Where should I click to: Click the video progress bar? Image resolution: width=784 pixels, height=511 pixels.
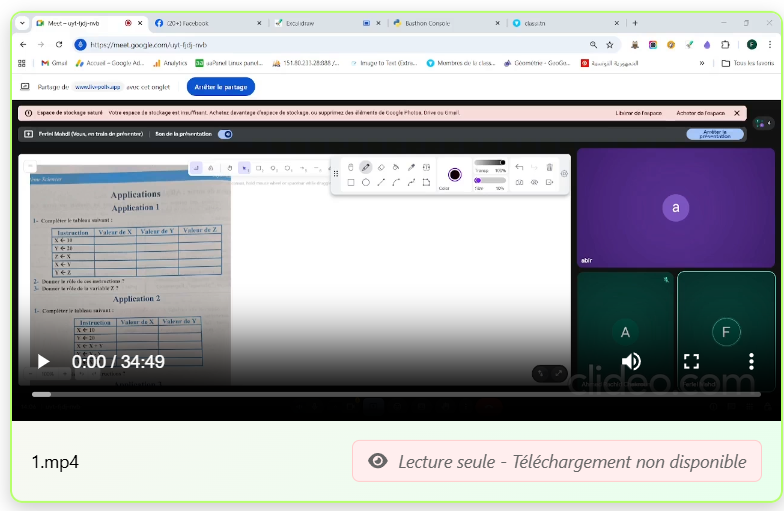300,394
